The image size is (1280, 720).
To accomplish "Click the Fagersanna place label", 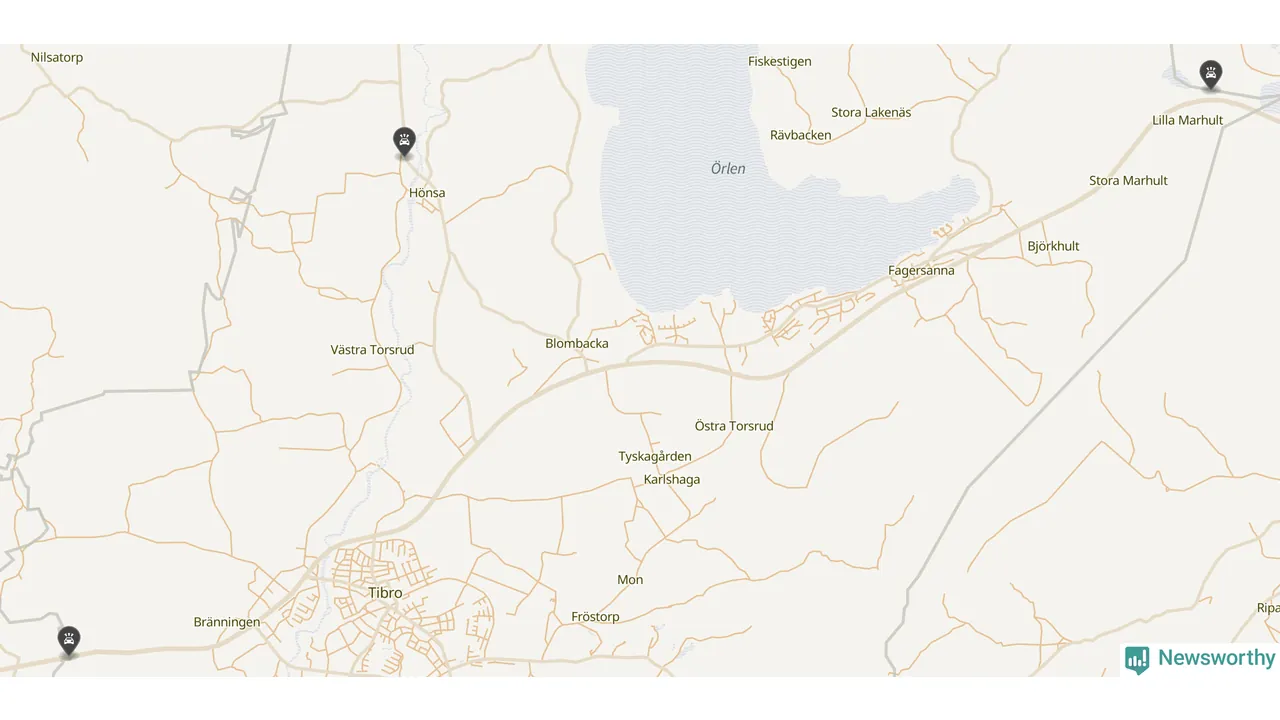I will (921, 270).
